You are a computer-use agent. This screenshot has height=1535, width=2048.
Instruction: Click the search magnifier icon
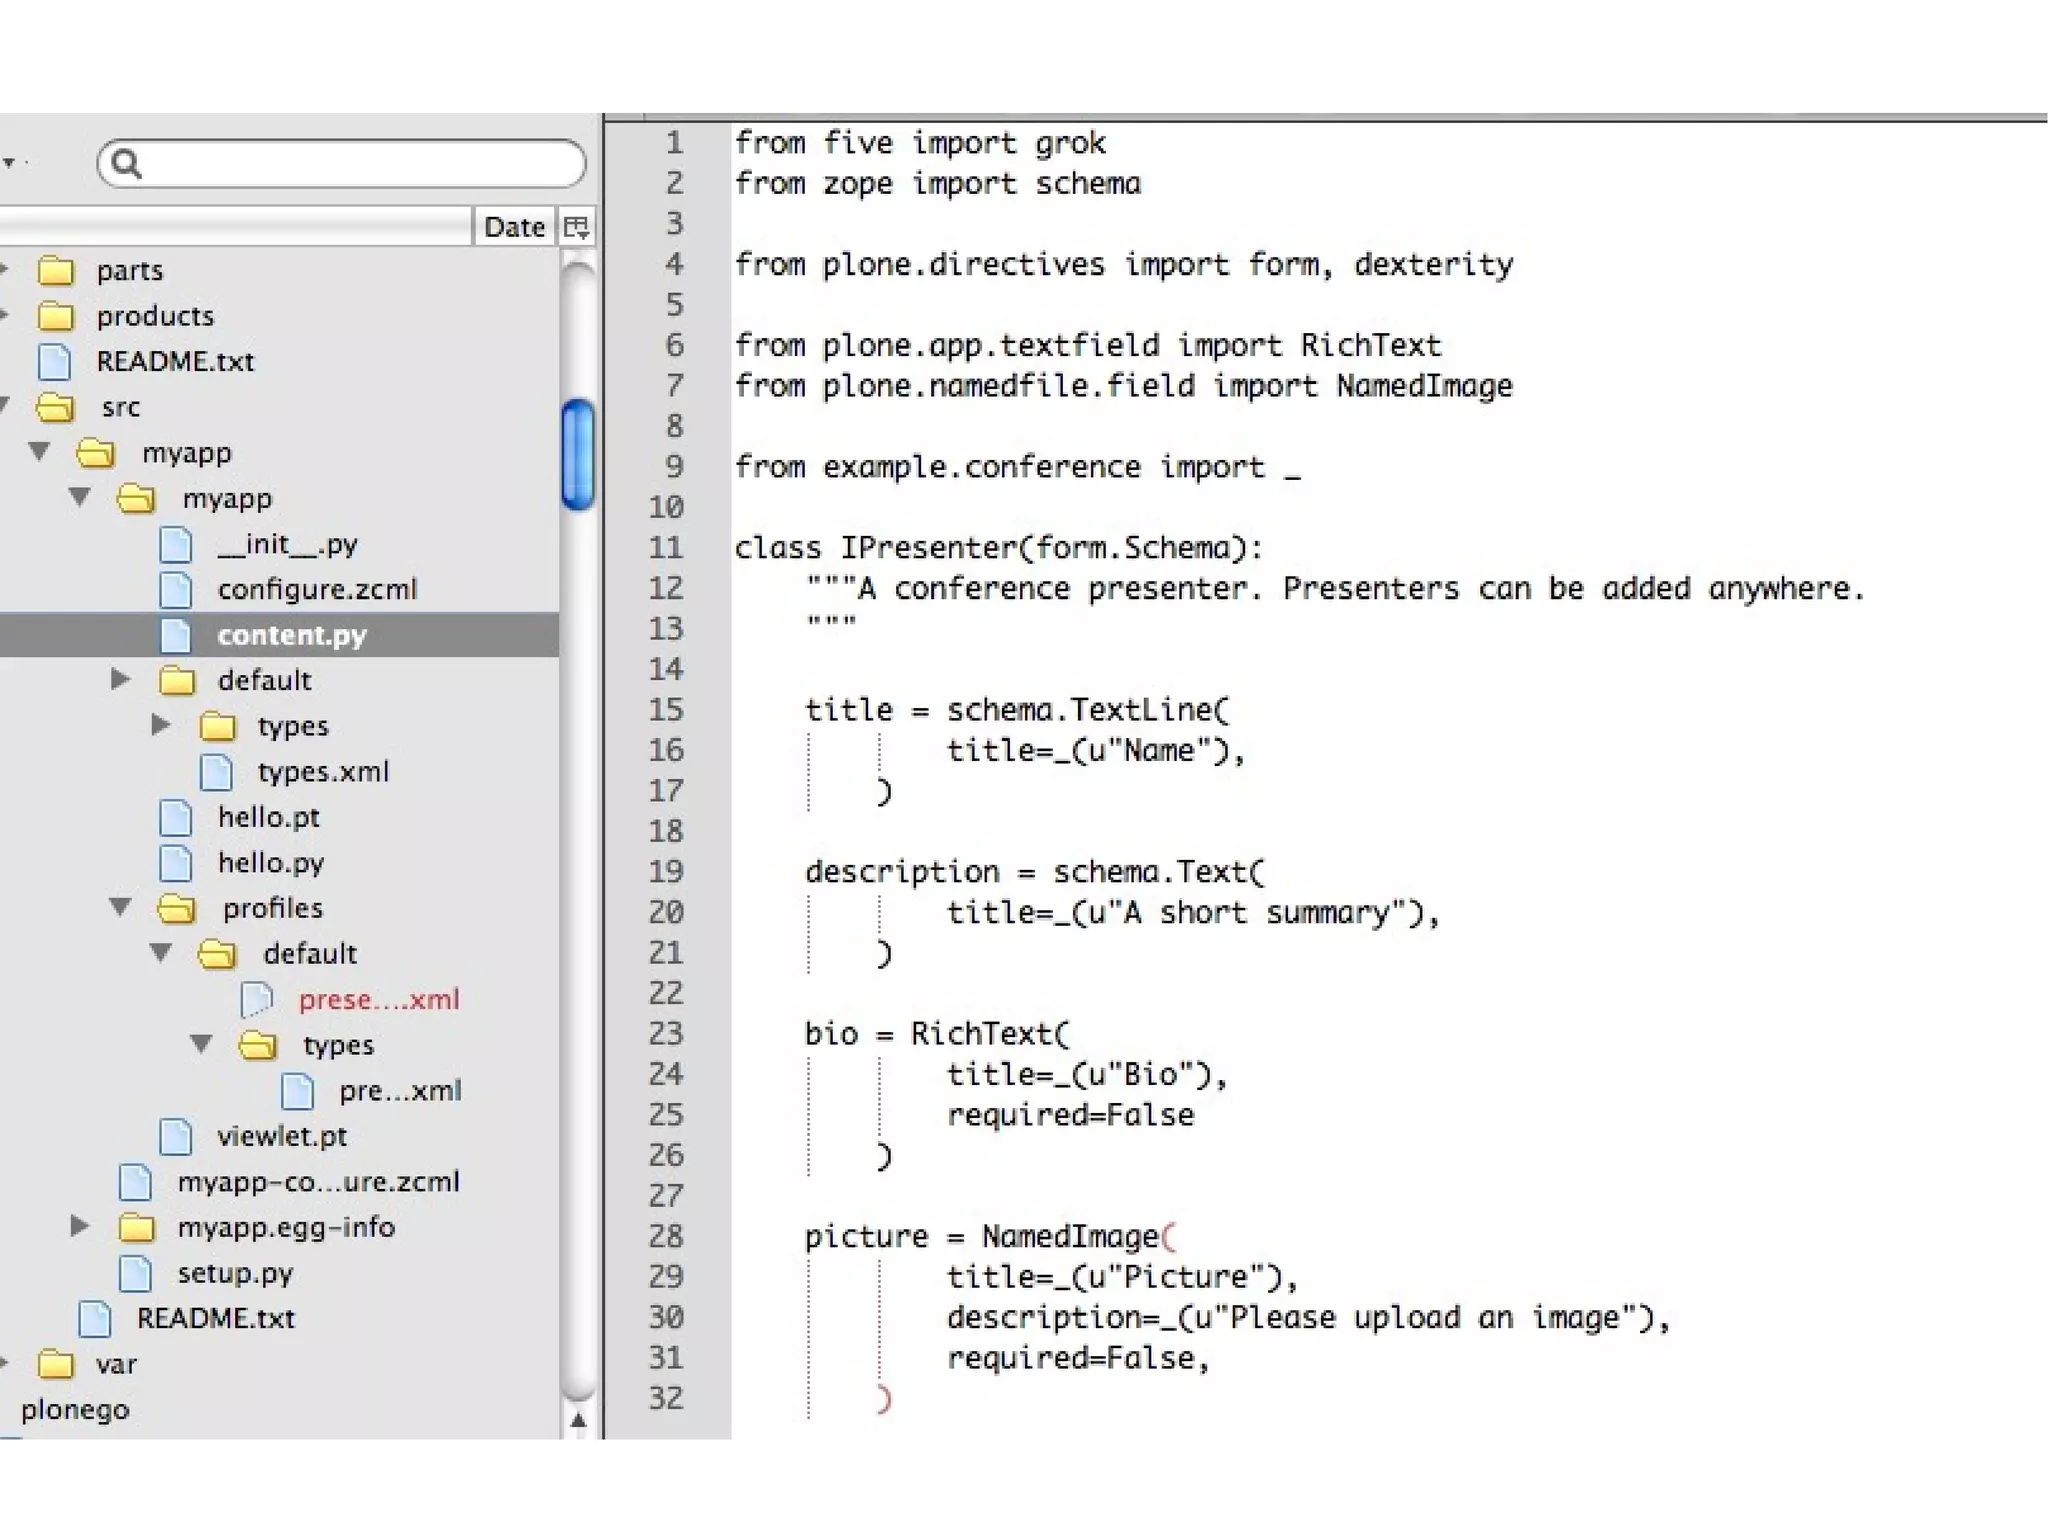point(126,163)
